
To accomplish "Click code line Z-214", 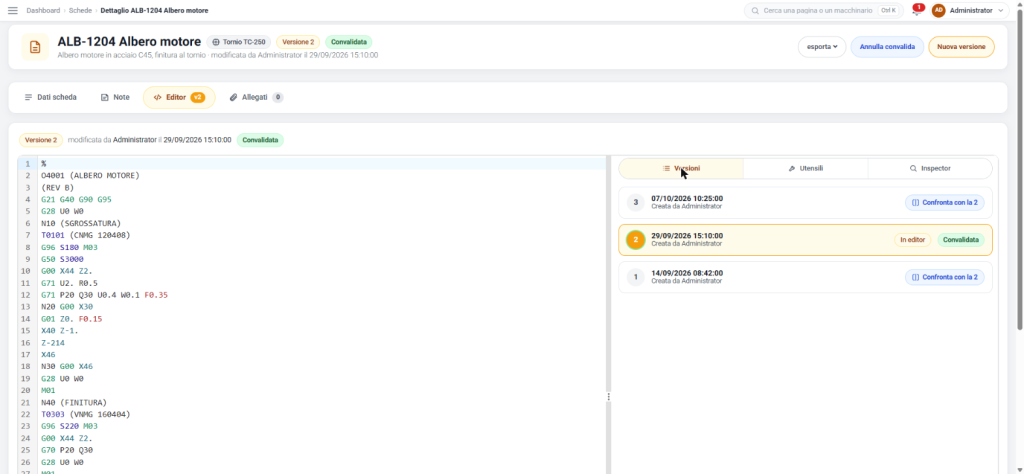I will (x=53, y=343).
